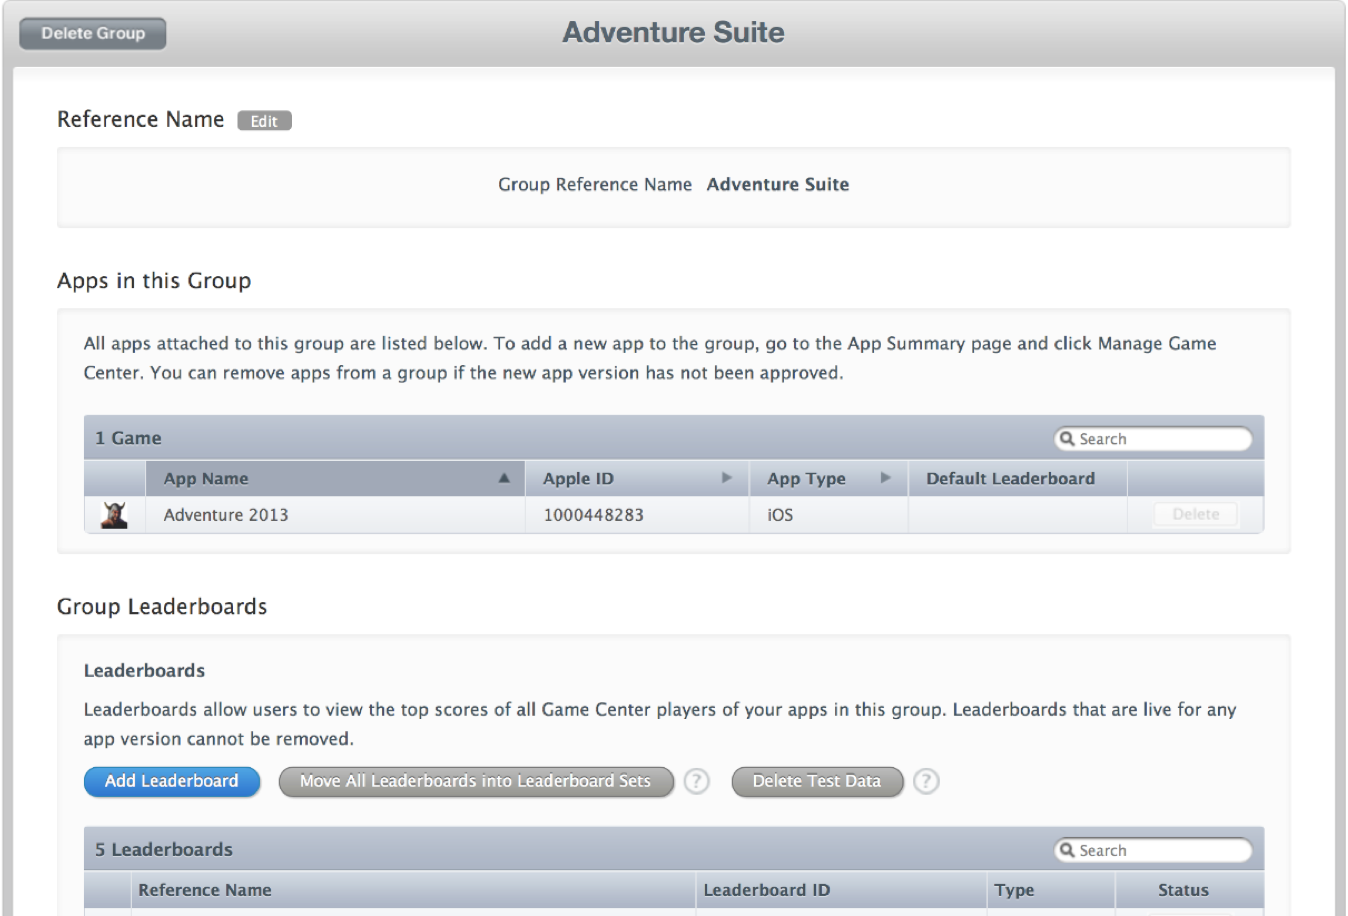Screen dimensions: 1348x916
Task: Focus the search field in the Games table
Action: (x=1160, y=439)
